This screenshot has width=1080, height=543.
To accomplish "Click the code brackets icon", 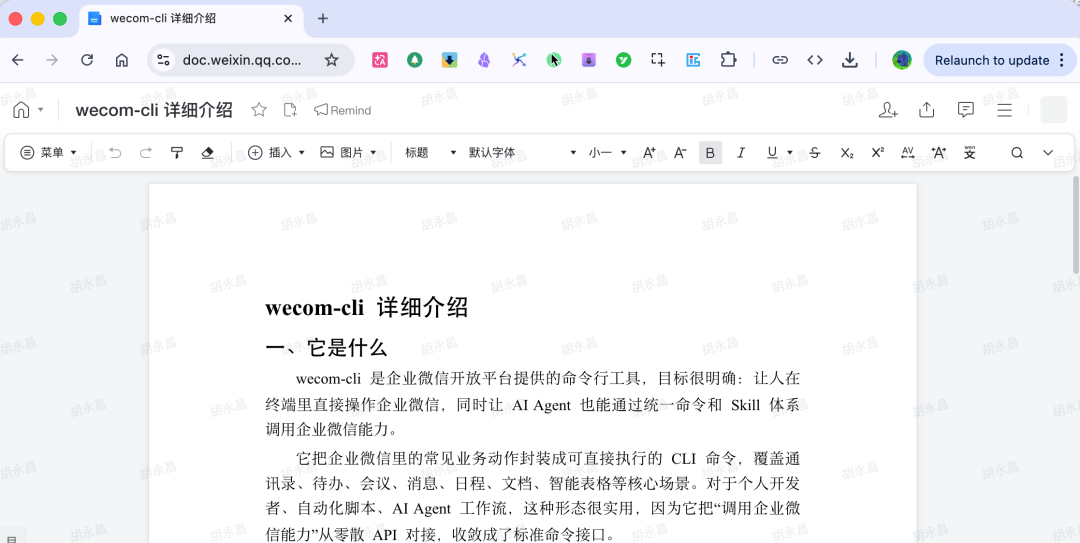I will point(815,60).
